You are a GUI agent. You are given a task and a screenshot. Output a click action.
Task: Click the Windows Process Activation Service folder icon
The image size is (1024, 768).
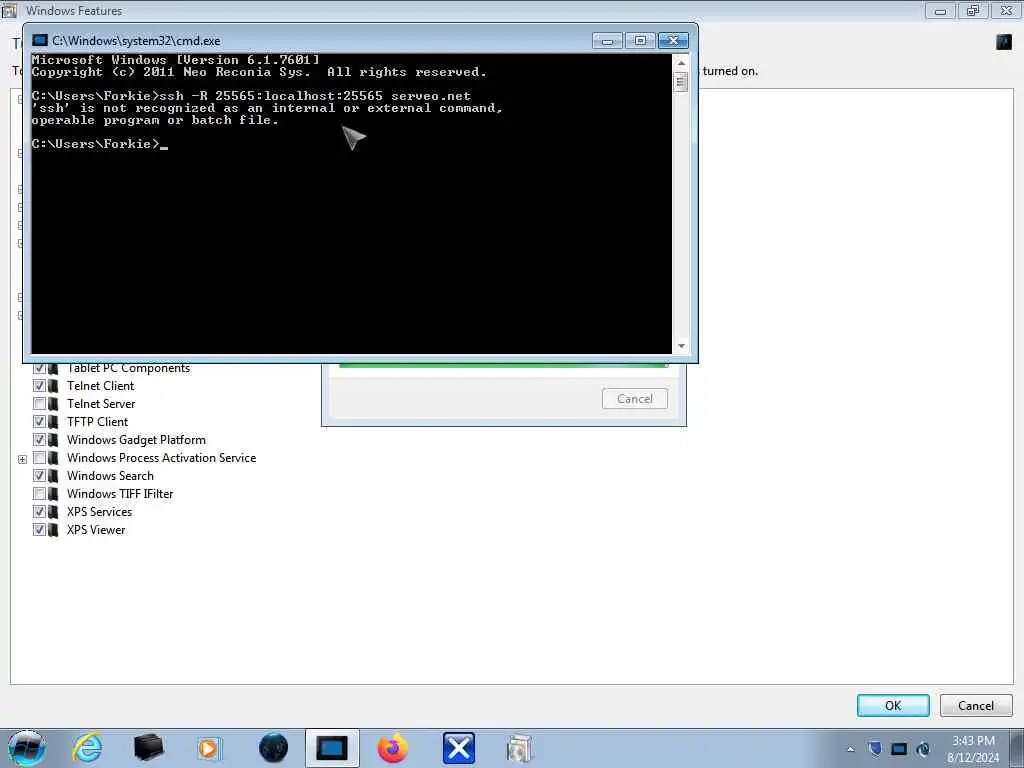[54, 458]
